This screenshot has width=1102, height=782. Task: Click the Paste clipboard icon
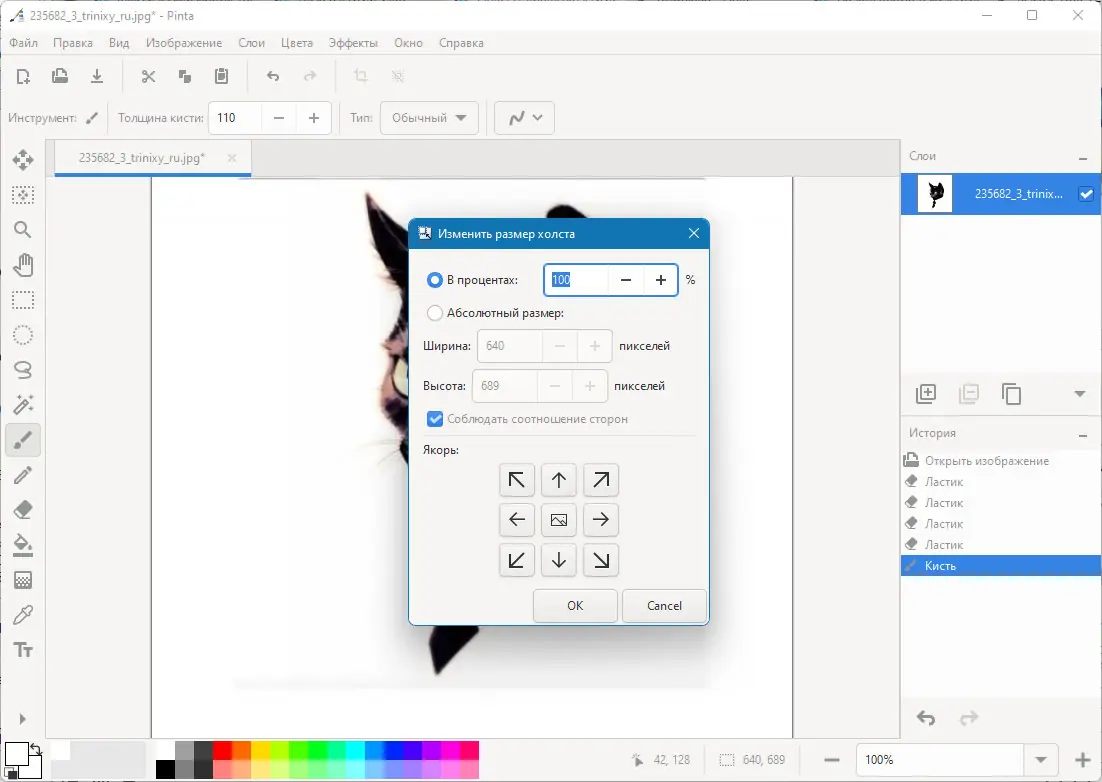click(221, 76)
